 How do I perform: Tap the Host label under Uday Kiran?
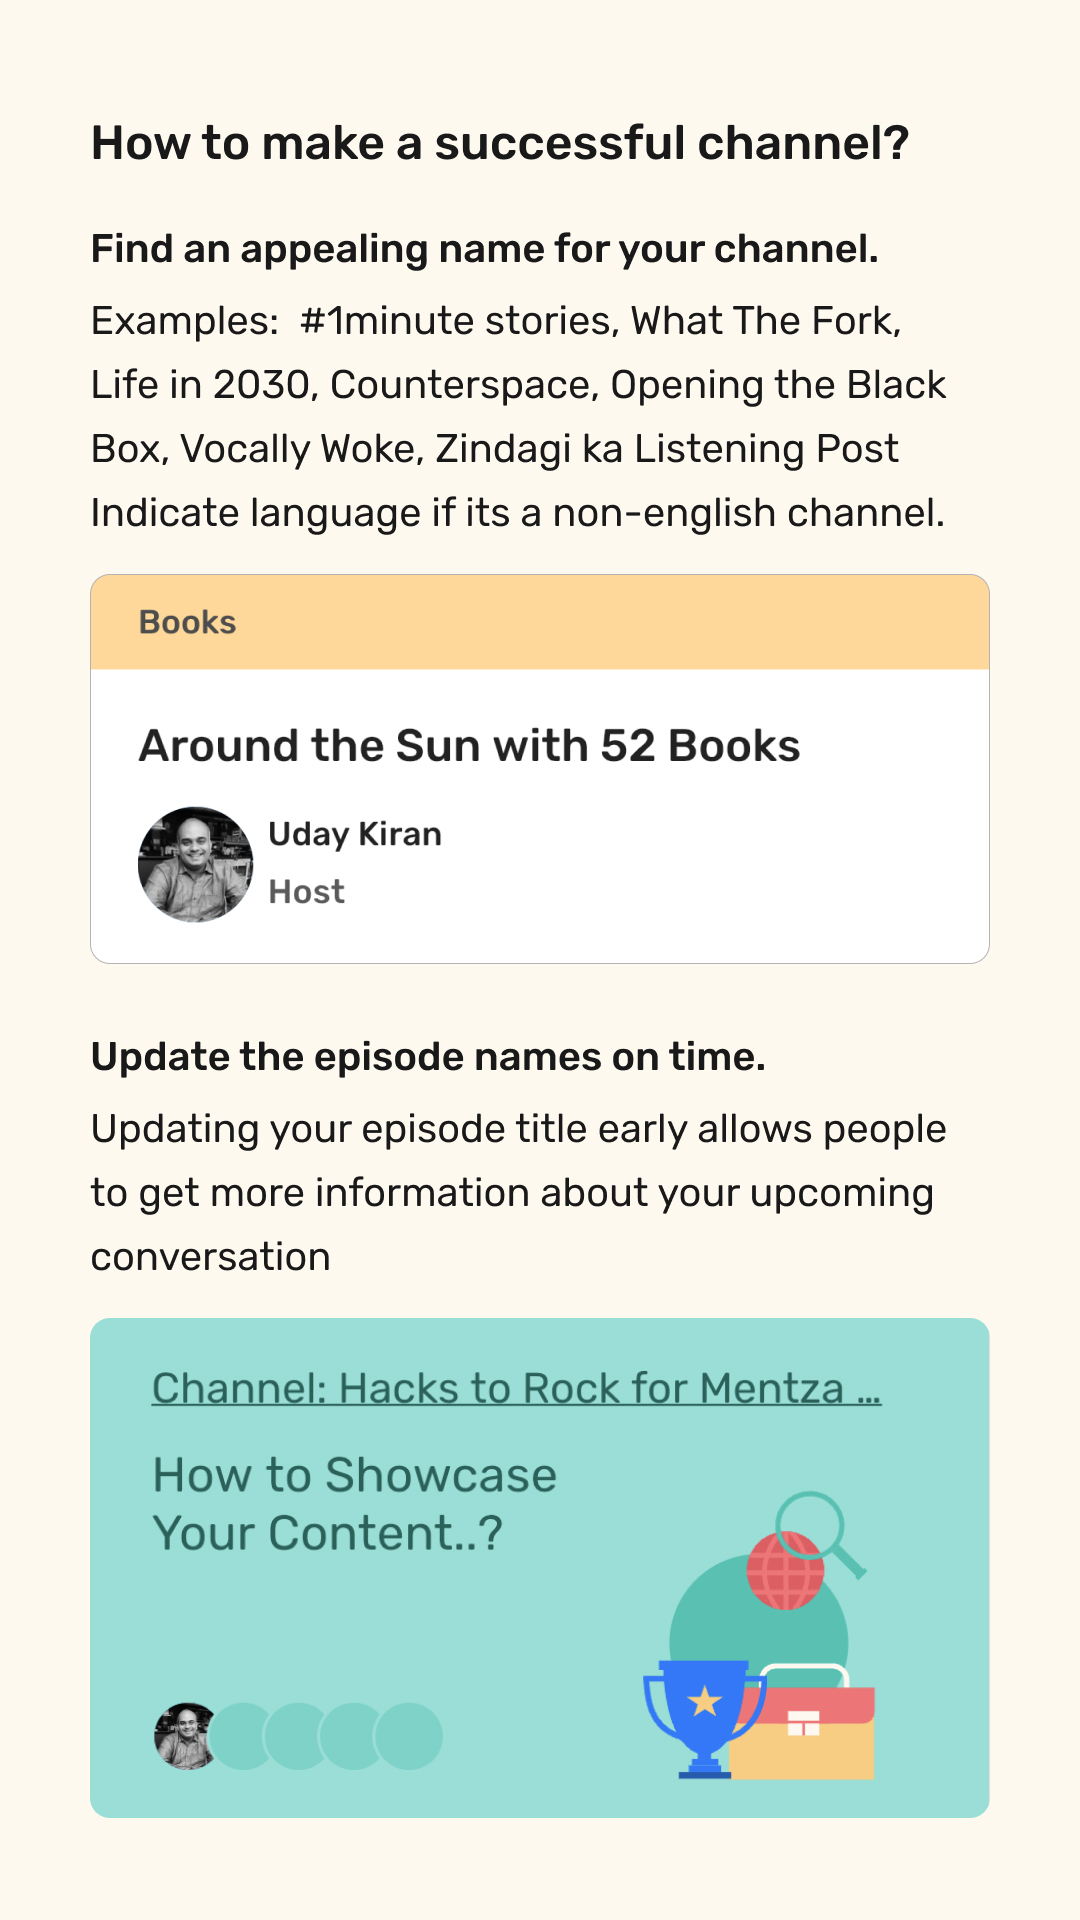(306, 891)
